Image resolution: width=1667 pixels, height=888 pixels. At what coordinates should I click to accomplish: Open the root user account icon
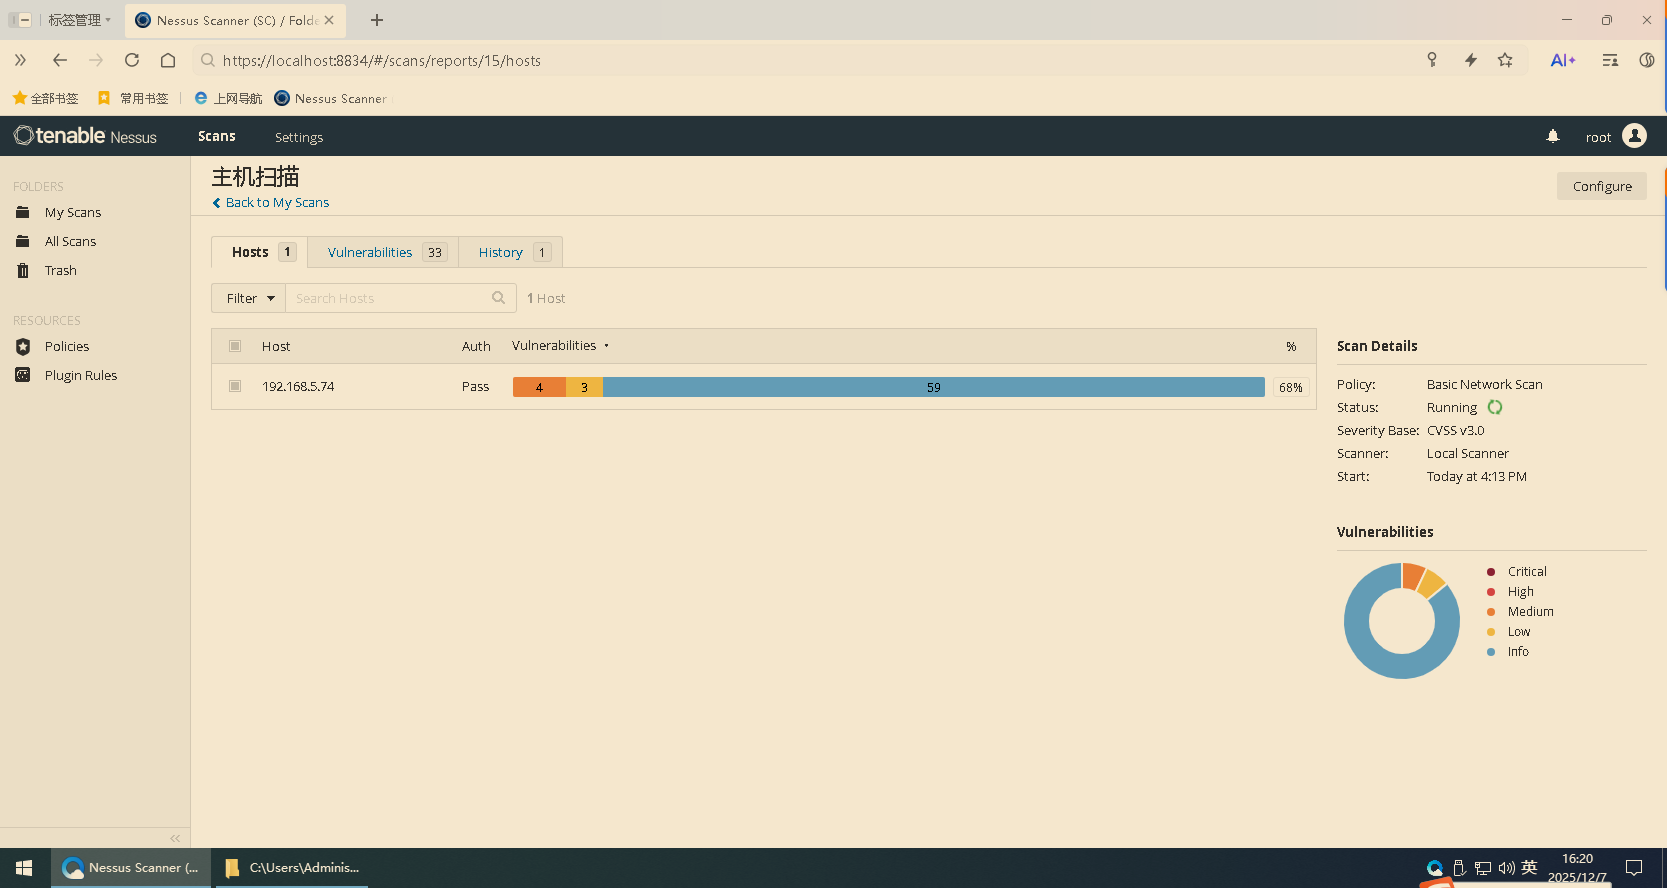point(1634,136)
